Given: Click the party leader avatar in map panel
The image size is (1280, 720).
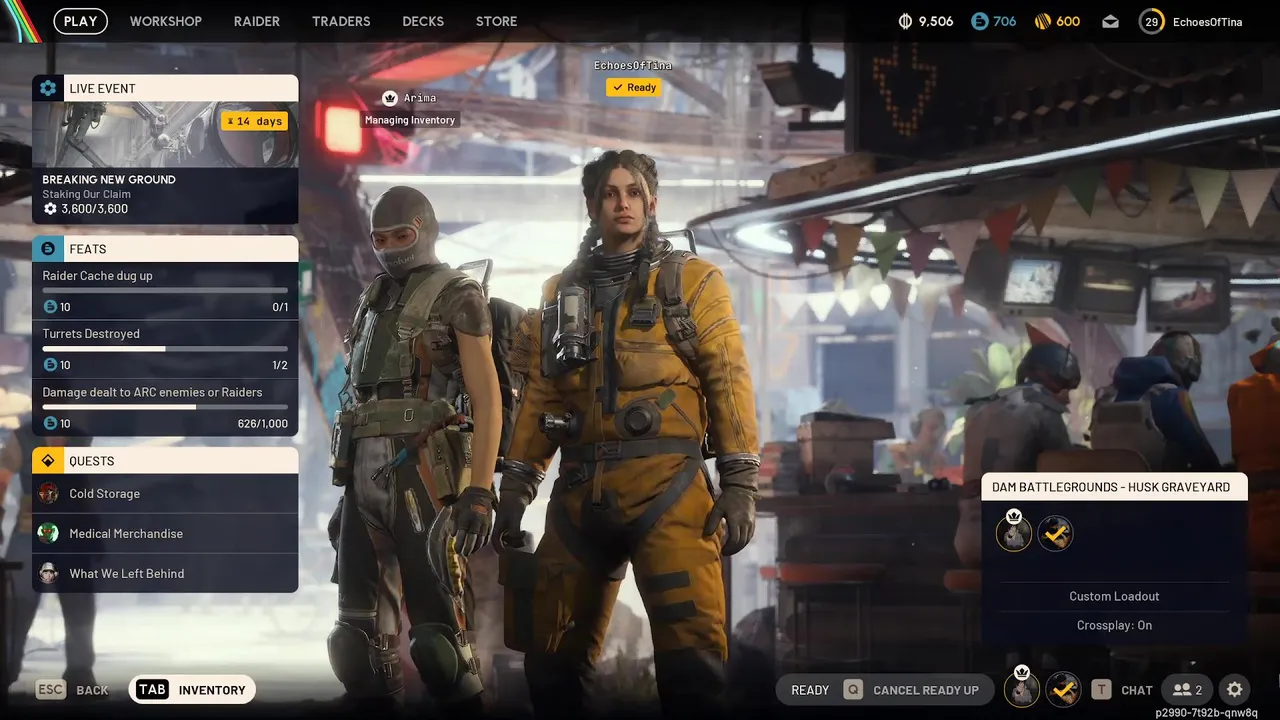Looking at the screenshot, I should click(x=1014, y=531).
